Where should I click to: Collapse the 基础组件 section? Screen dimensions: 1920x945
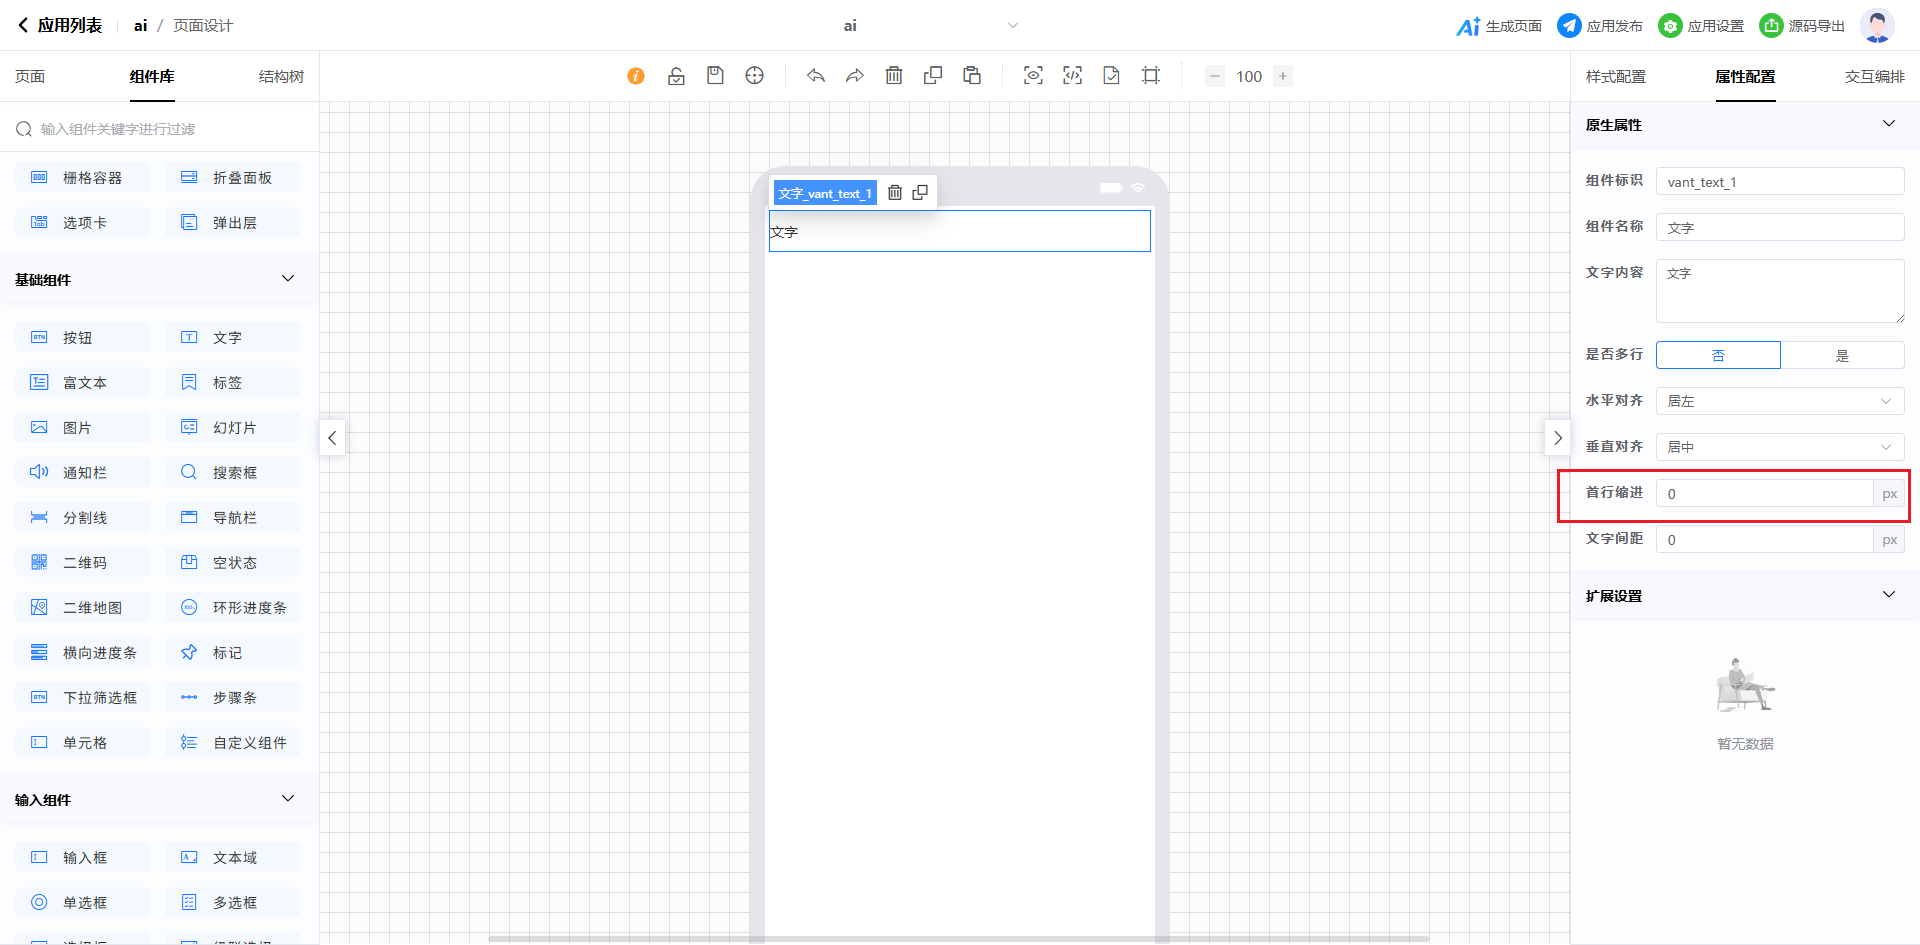(x=288, y=279)
